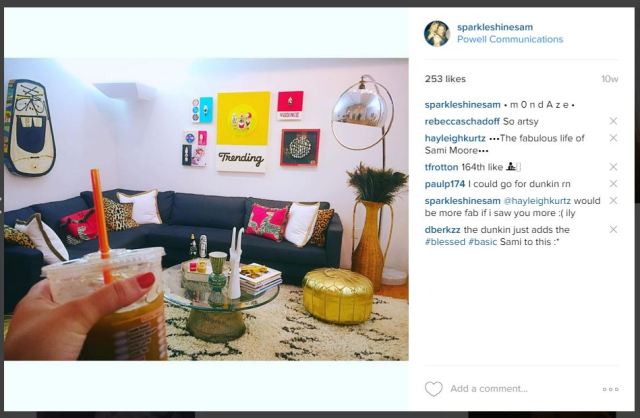
Task: Remove dberkzz's comment with the X icon
Action: coord(613,229)
